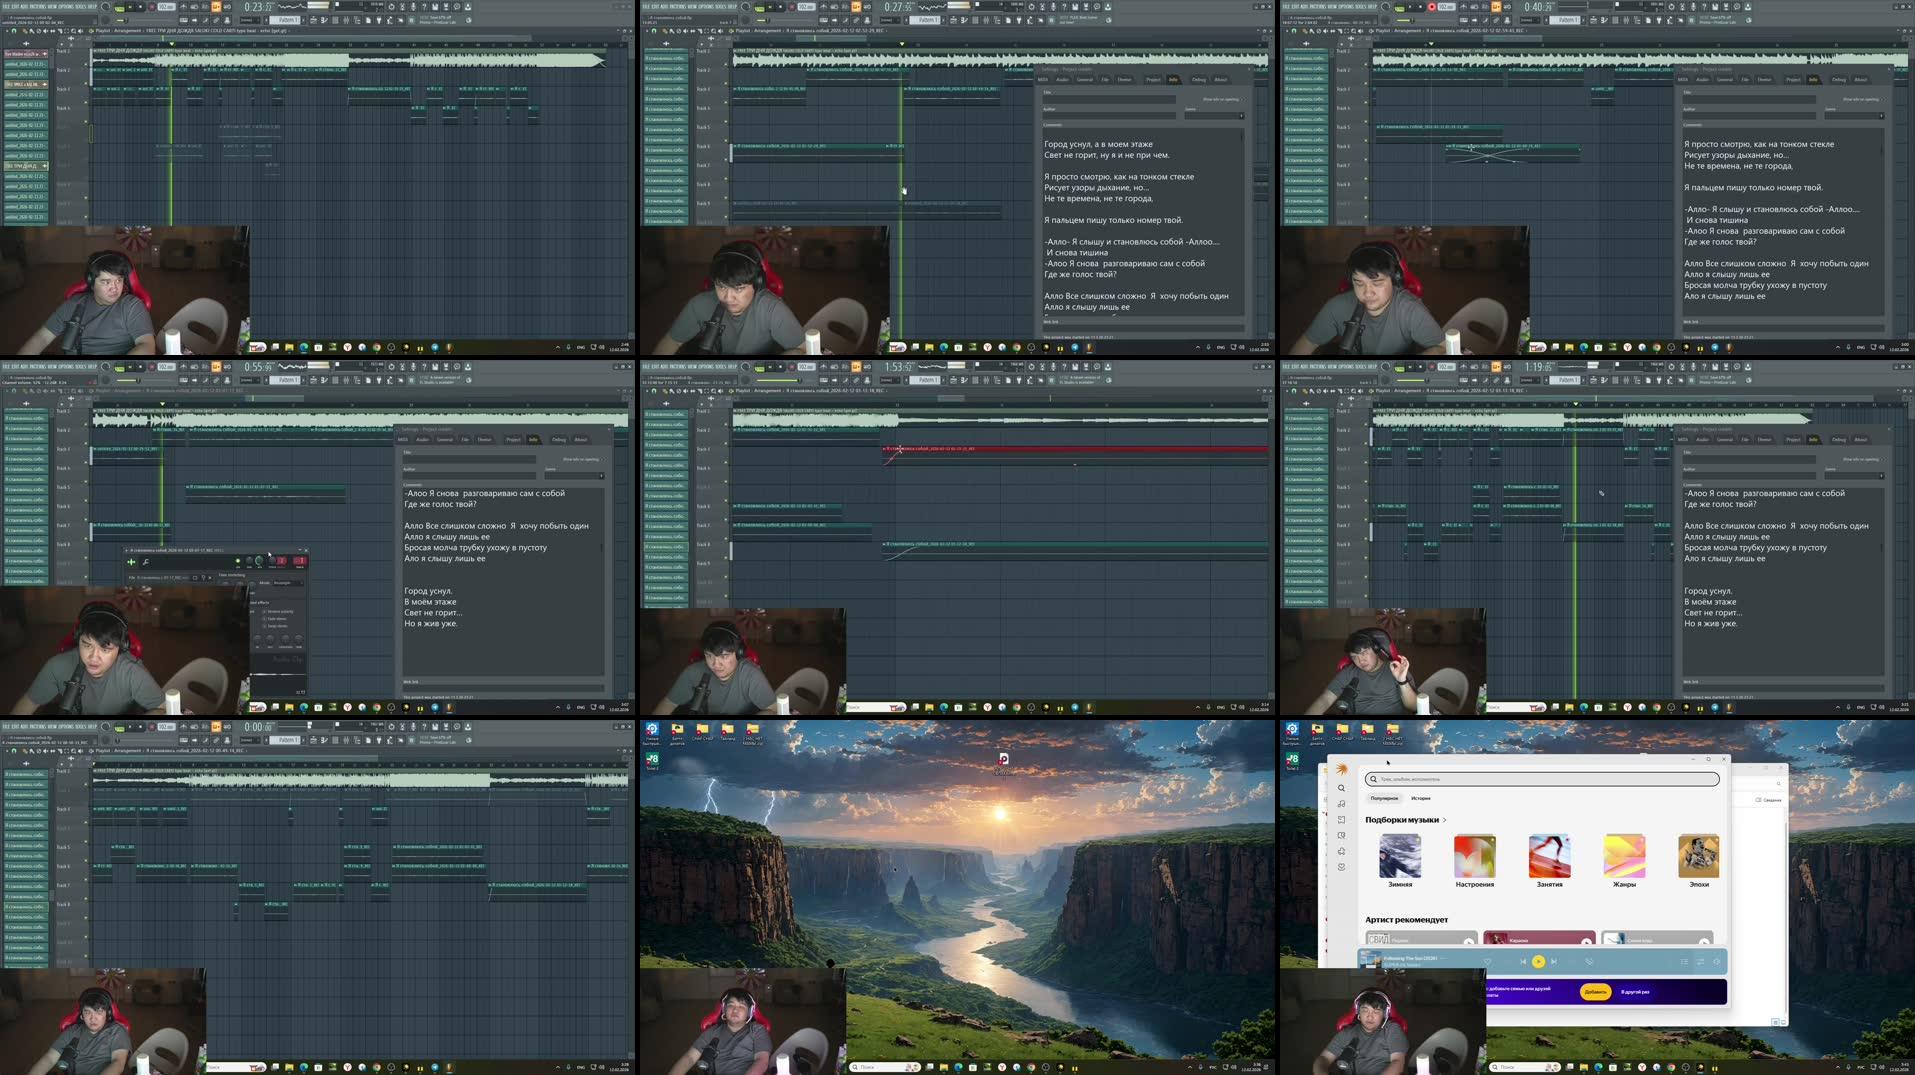The width and height of the screenshot is (1915, 1075).
Task: Toggle typing keyboard to piano keyboard mode
Action: [x=215, y=6]
